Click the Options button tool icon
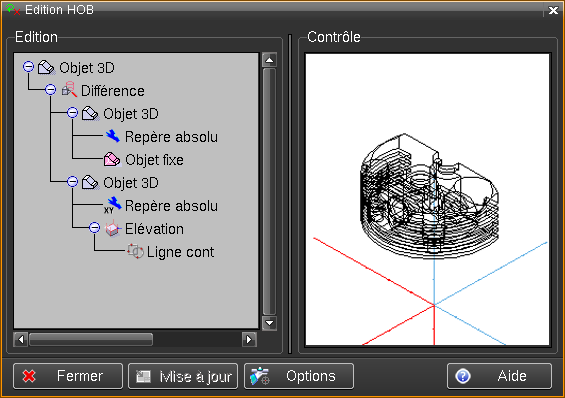The width and height of the screenshot is (565, 398). pos(260,376)
